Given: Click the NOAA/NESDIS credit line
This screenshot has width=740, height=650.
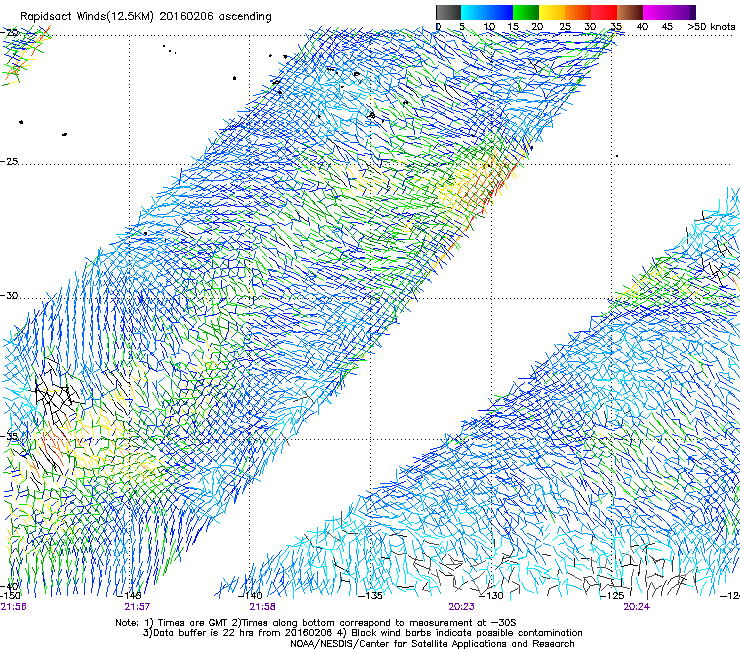Looking at the screenshot, I should pyautogui.click(x=432, y=644).
